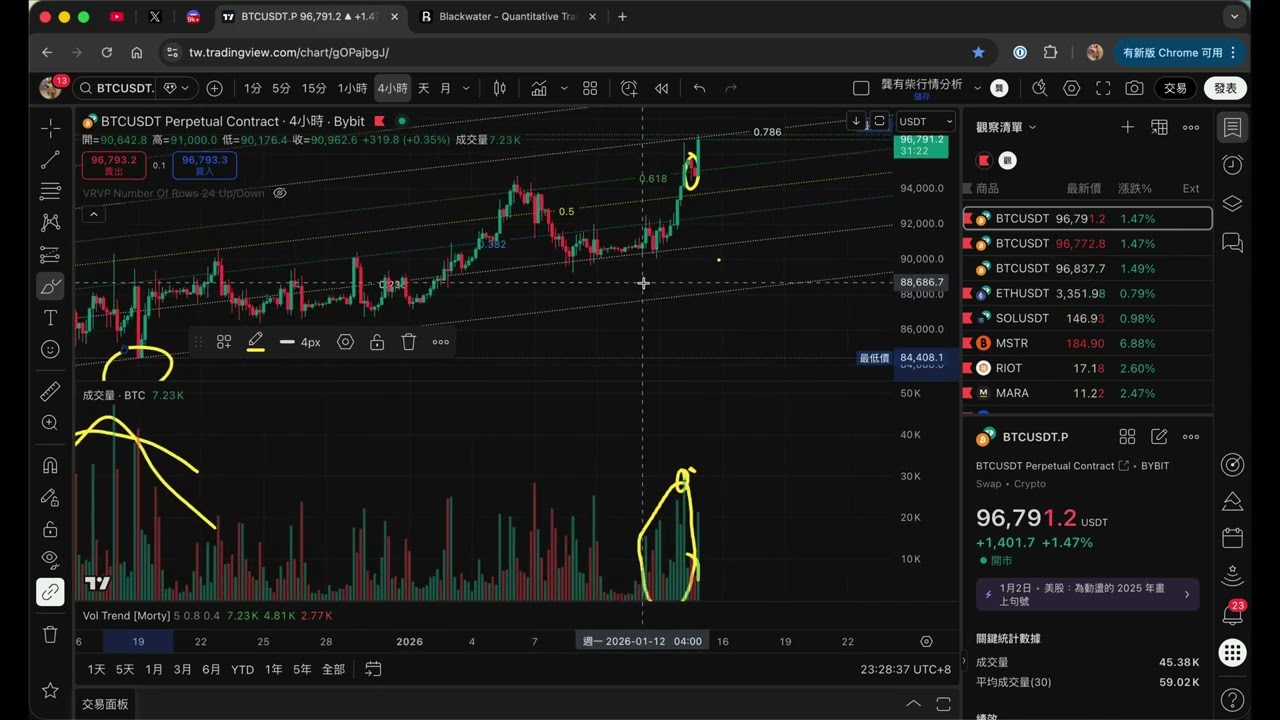
Task: Create an alert from top toolbar
Action: coord(629,88)
